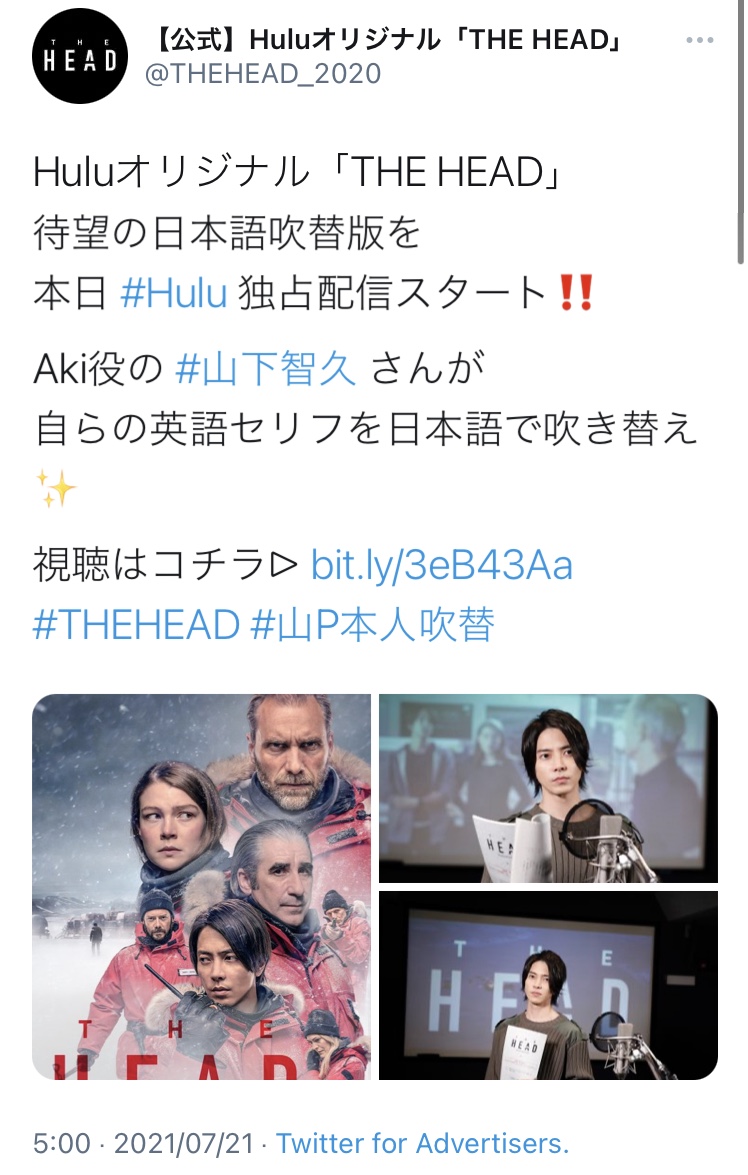Tap the #Hulu hashtag

(174, 292)
